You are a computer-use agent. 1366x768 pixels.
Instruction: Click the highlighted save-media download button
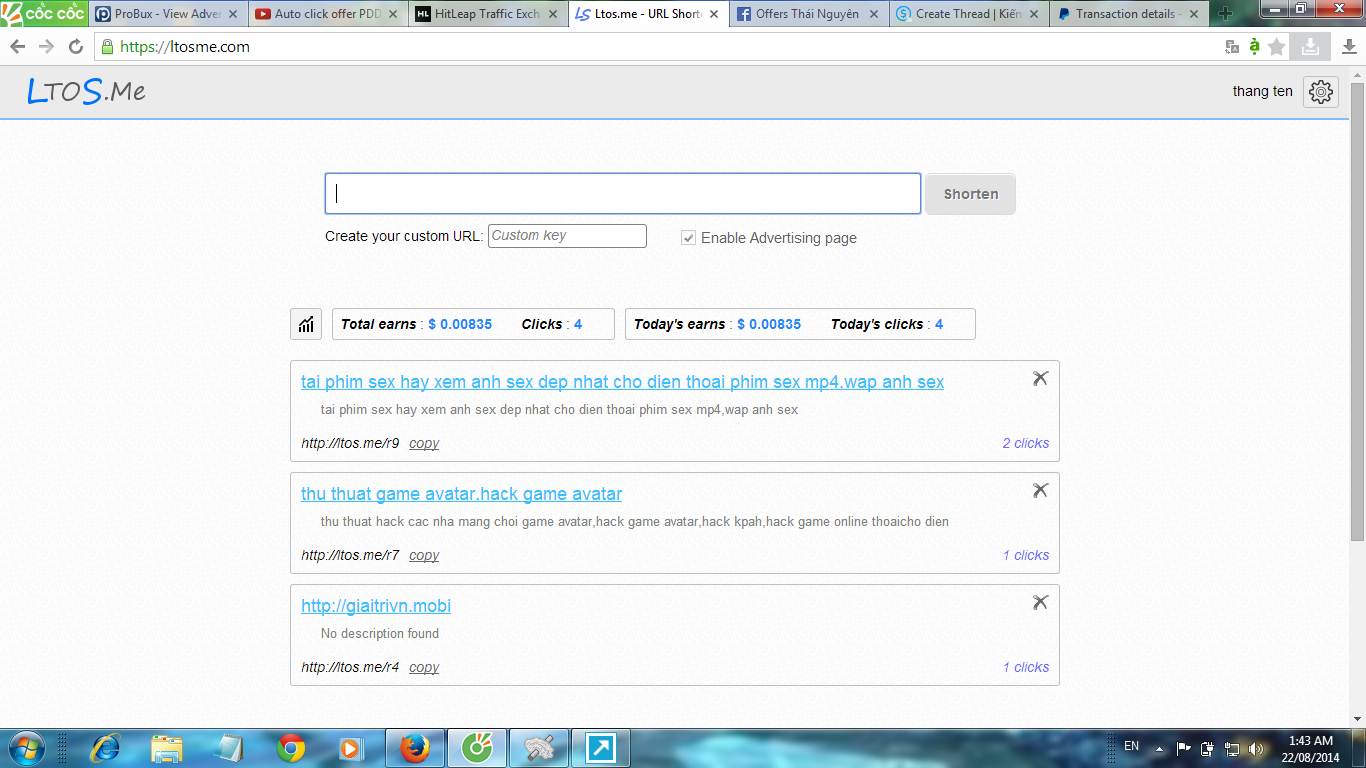tap(1309, 46)
